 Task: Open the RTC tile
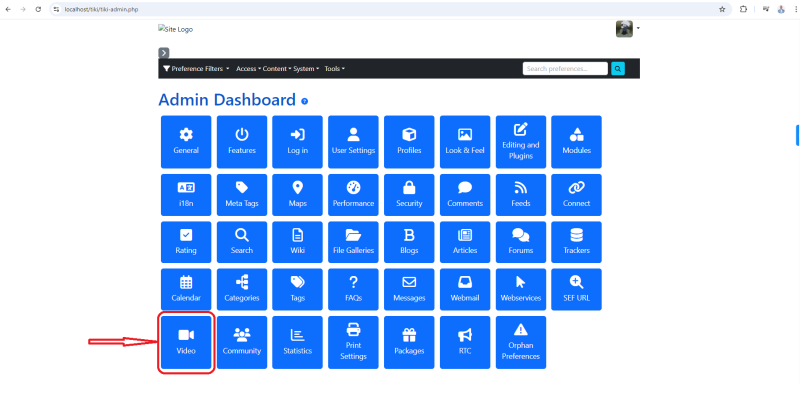tap(465, 342)
